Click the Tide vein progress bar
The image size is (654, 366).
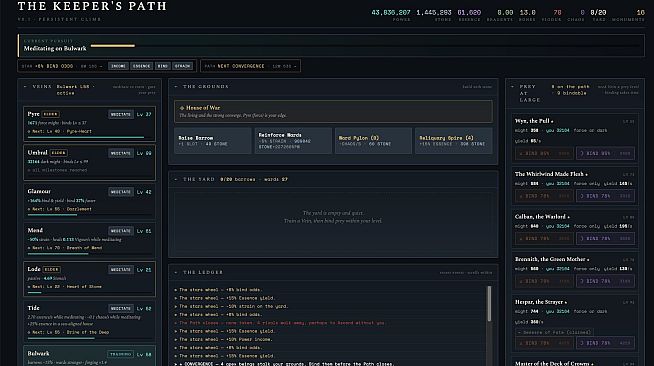[x=89, y=338]
